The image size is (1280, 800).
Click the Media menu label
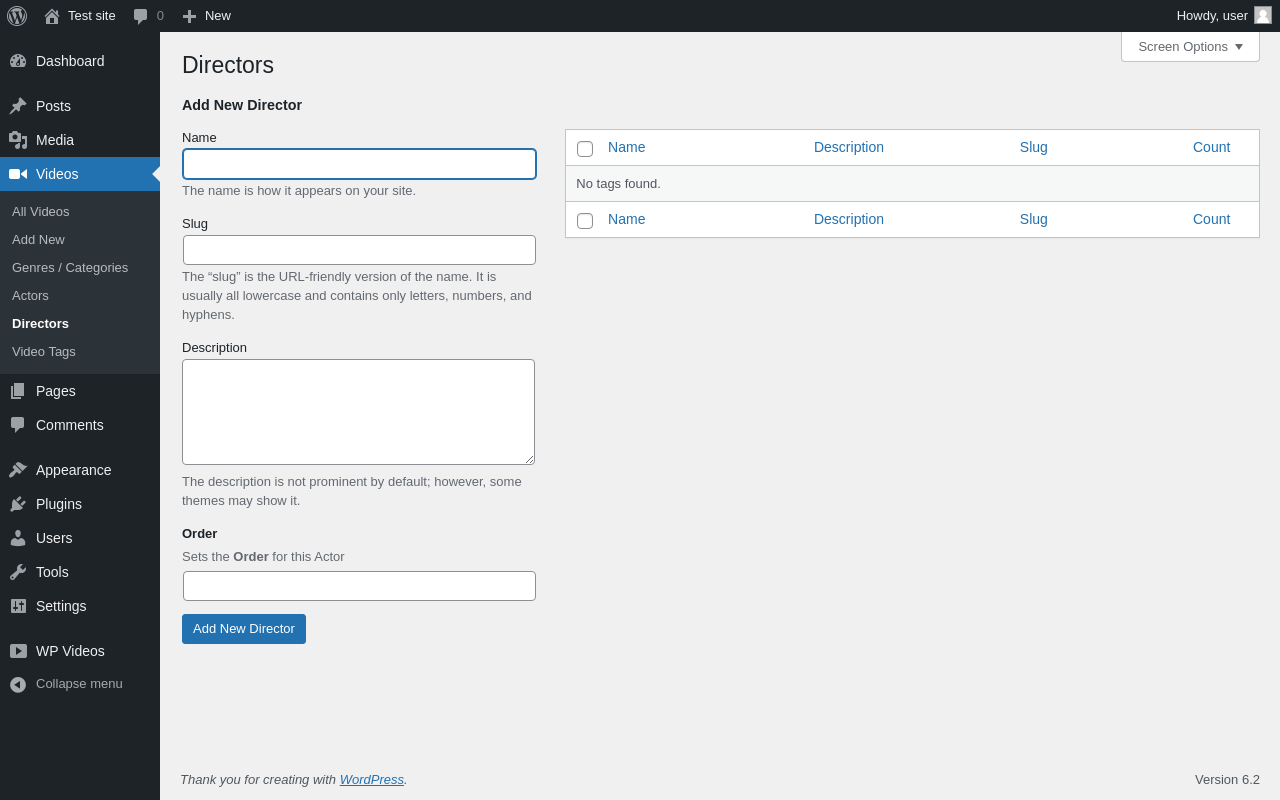click(55, 140)
